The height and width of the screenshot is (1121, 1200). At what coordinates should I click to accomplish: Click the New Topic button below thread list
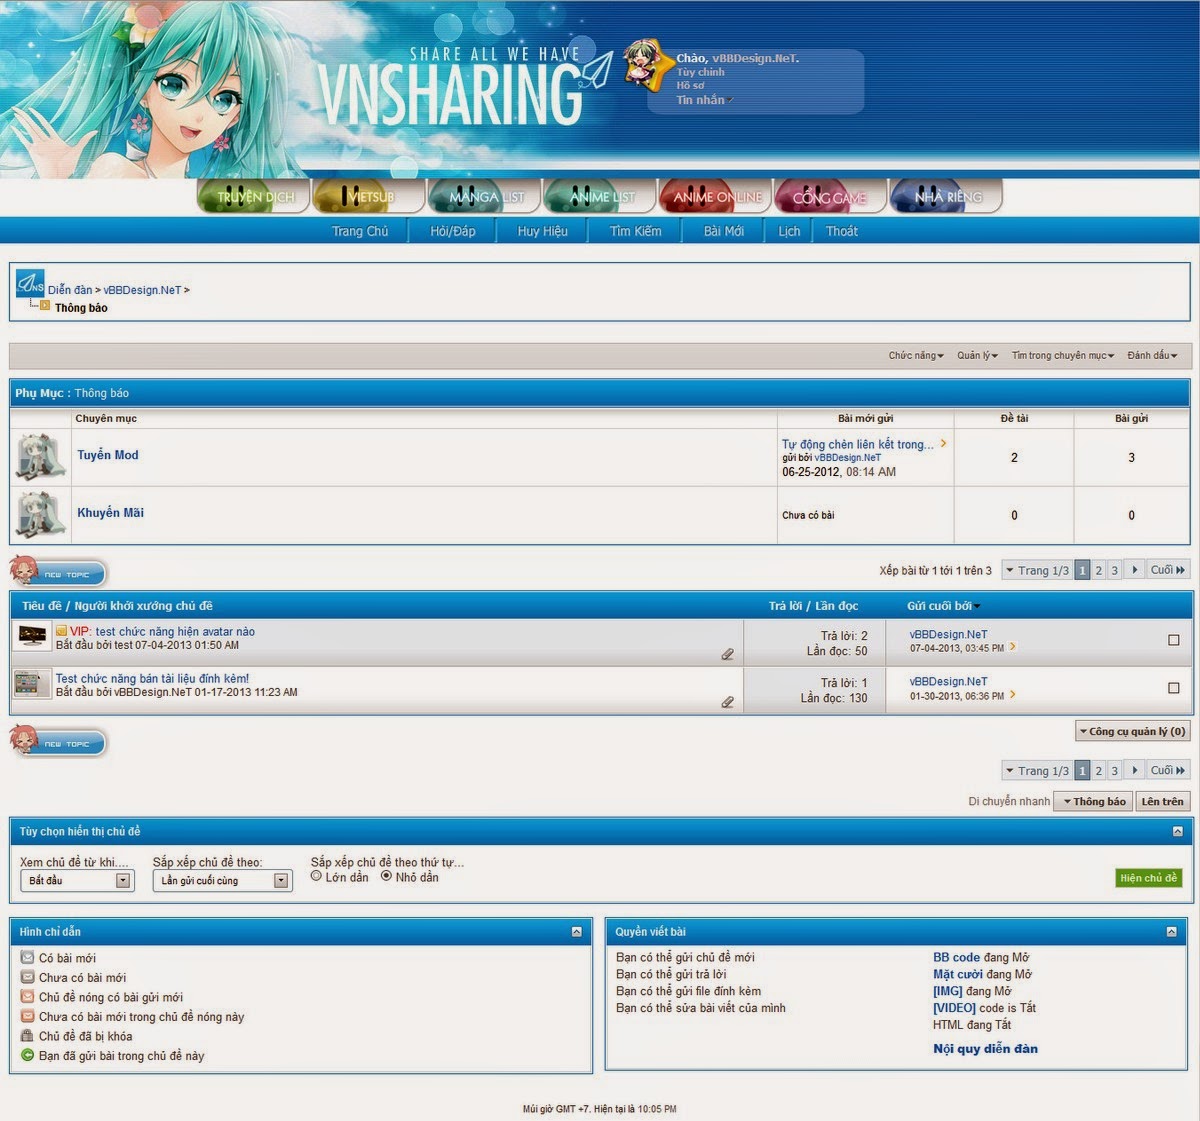click(58, 742)
